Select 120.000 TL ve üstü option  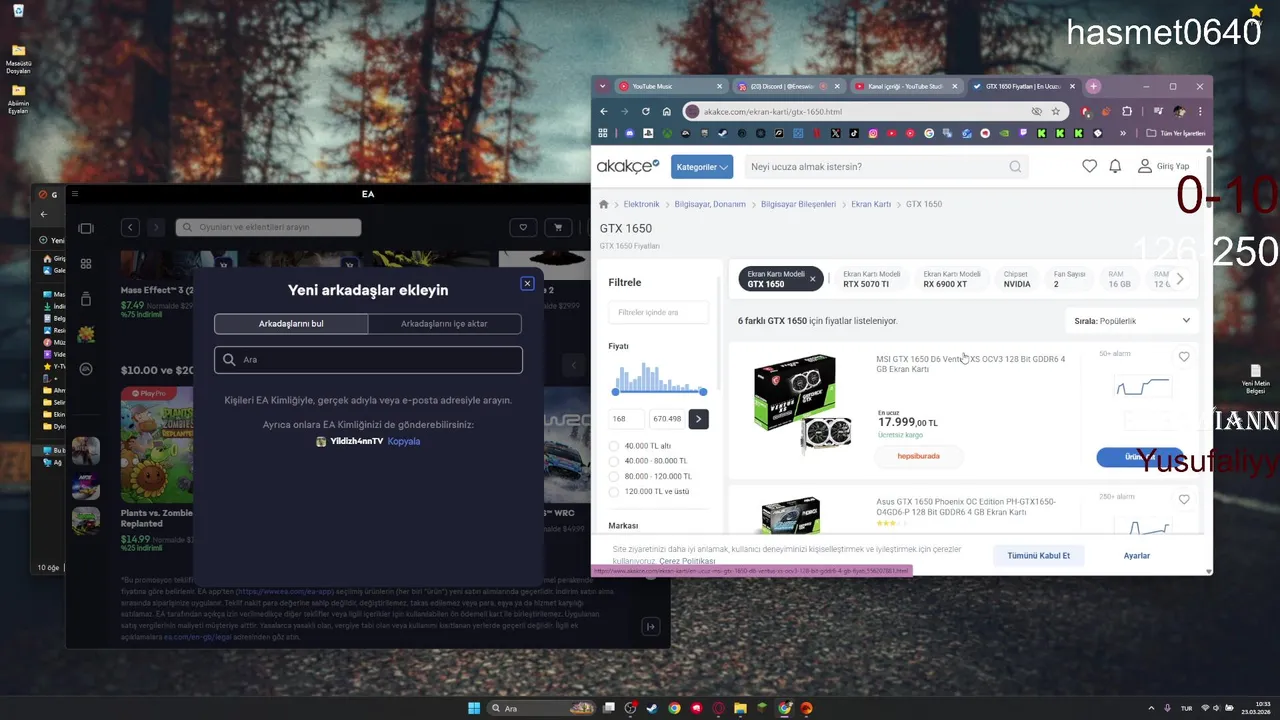click(x=614, y=491)
